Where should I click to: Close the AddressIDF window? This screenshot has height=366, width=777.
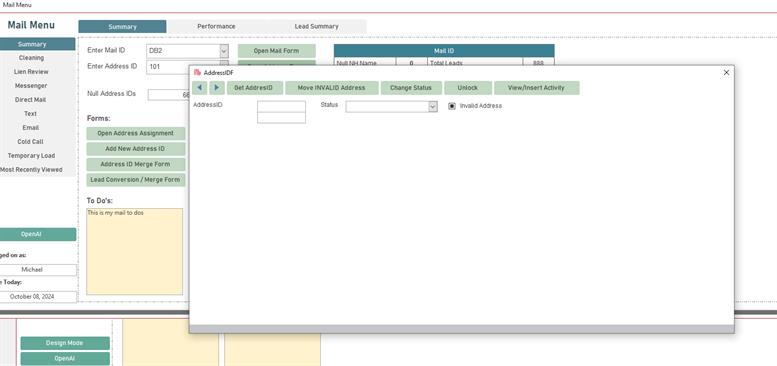pos(726,72)
